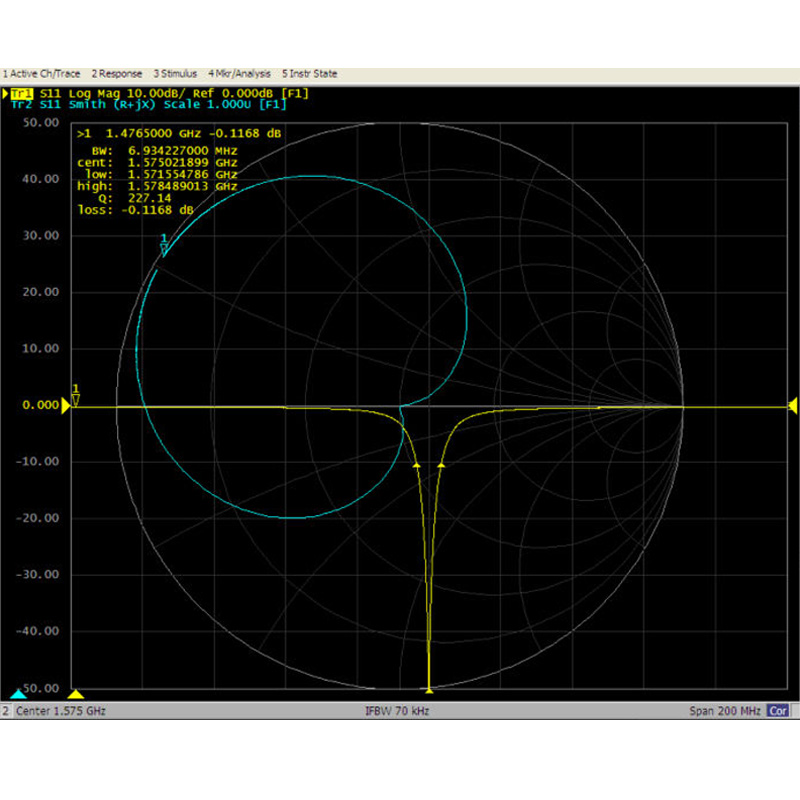Click marker 1 on cyan Smith trace
The image size is (800, 800).
click(164, 246)
